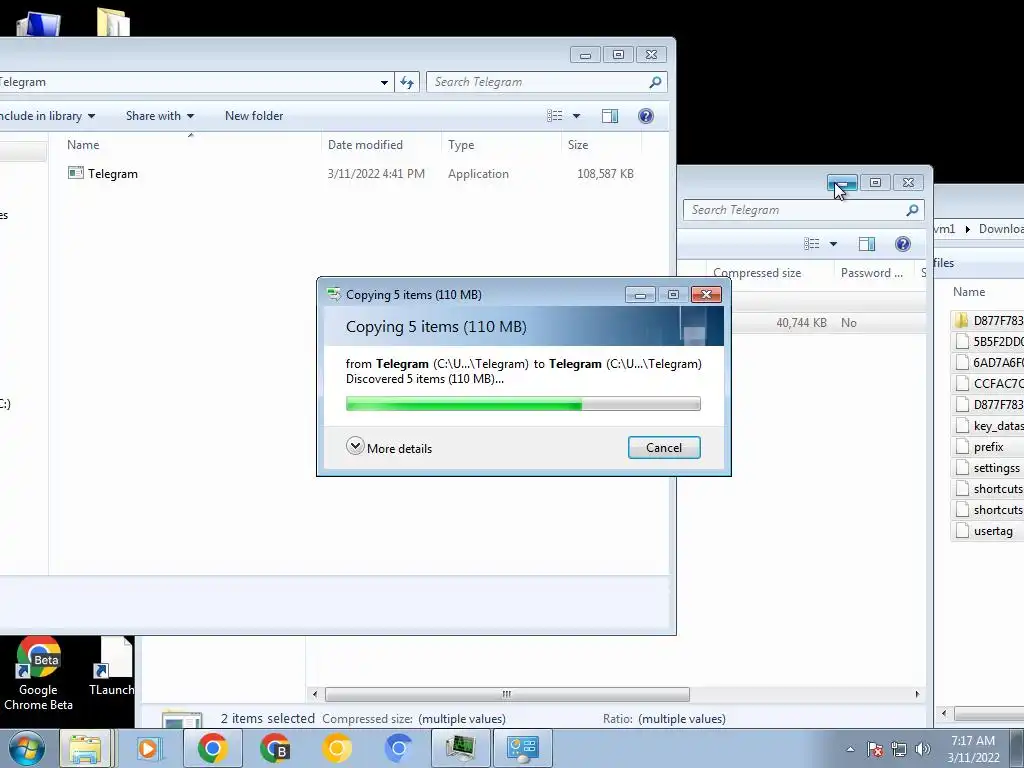This screenshot has height=768, width=1024.
Task: Open Chrome Beta from taskbar
Action: (x=275, y=748)
